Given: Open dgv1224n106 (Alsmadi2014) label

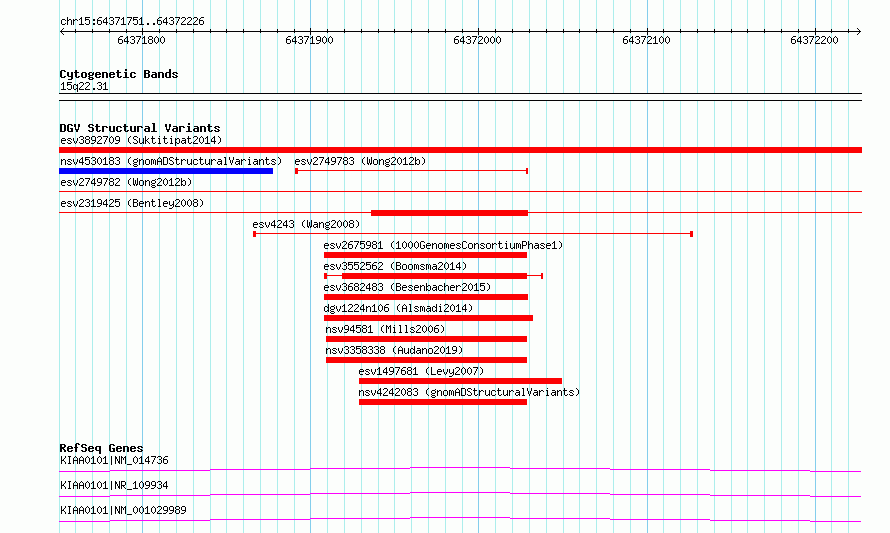Looking at the screenshot, I should [398, 308].
